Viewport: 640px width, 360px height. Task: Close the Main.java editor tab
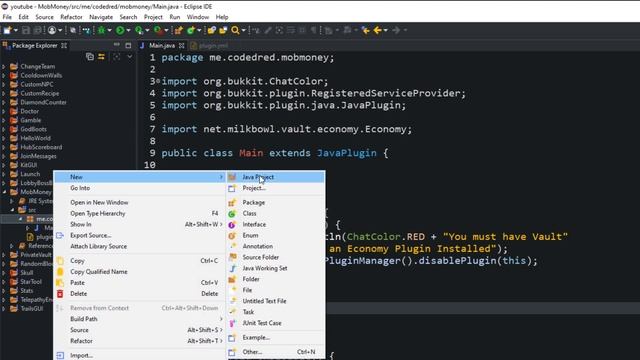click(x=182, y=45)
